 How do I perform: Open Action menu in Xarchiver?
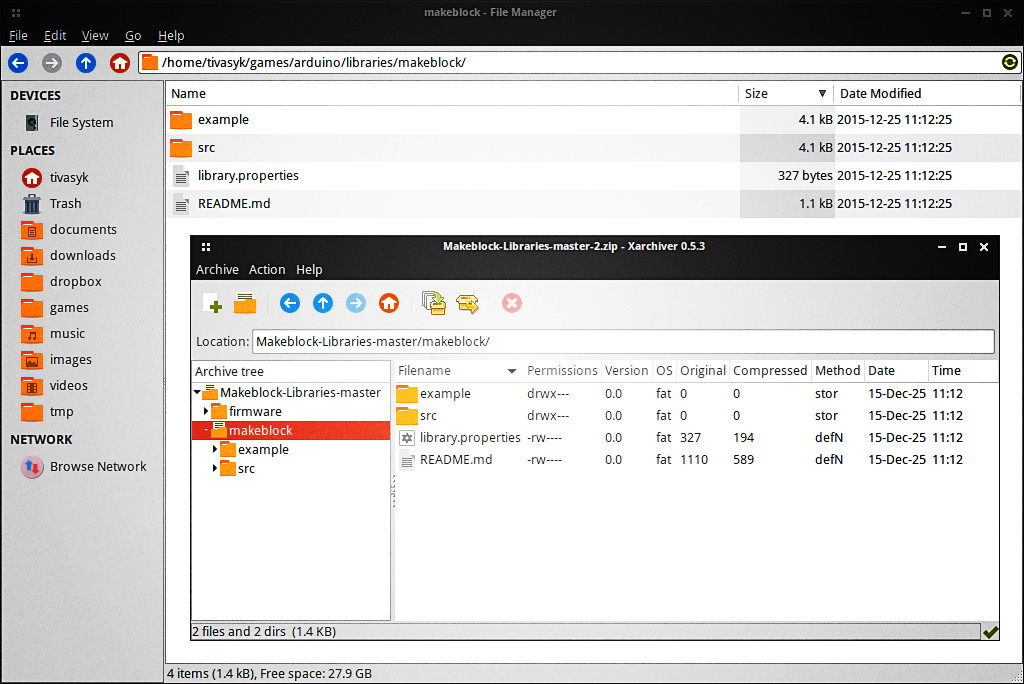pyautogui.click(x=267, y=269)
